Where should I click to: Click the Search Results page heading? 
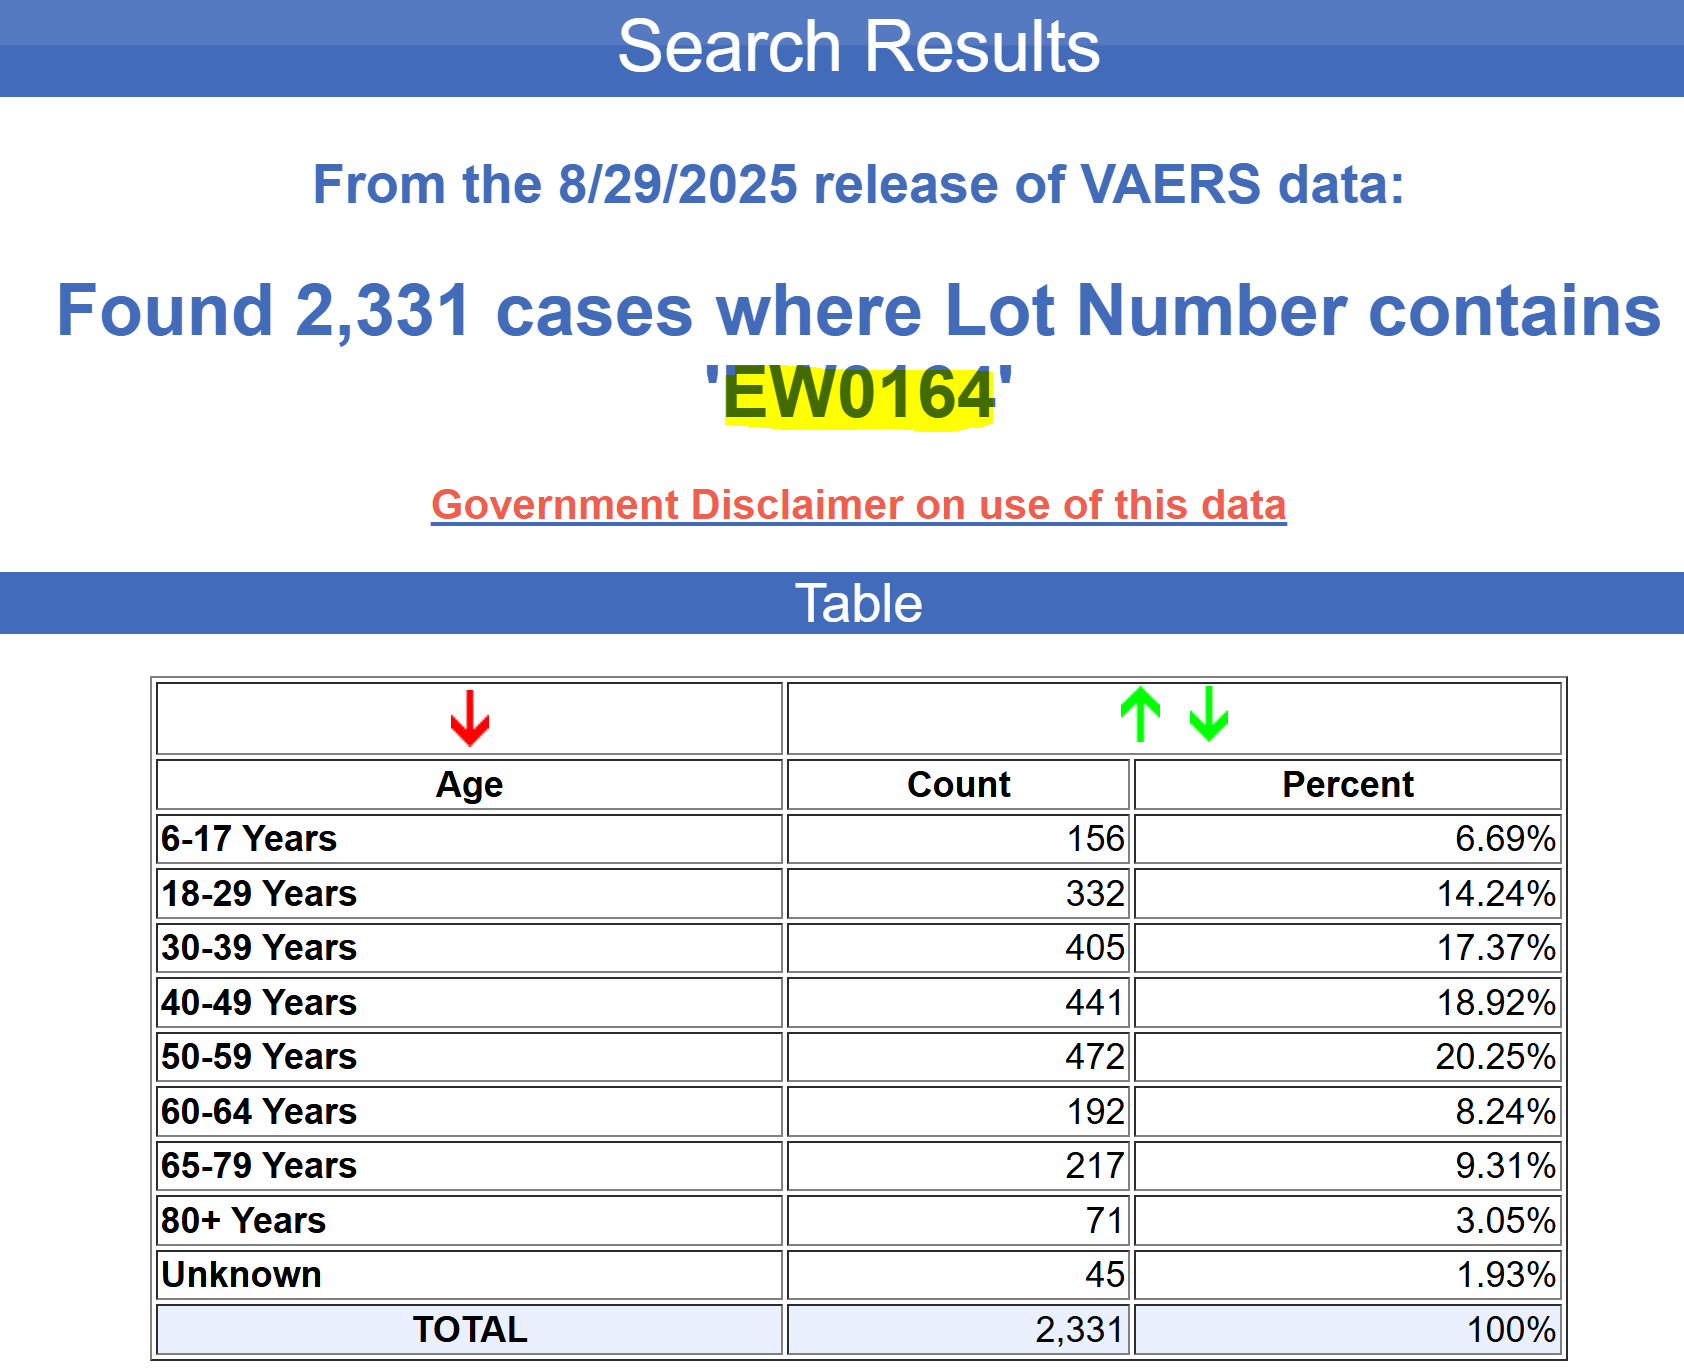coord(858,46)
